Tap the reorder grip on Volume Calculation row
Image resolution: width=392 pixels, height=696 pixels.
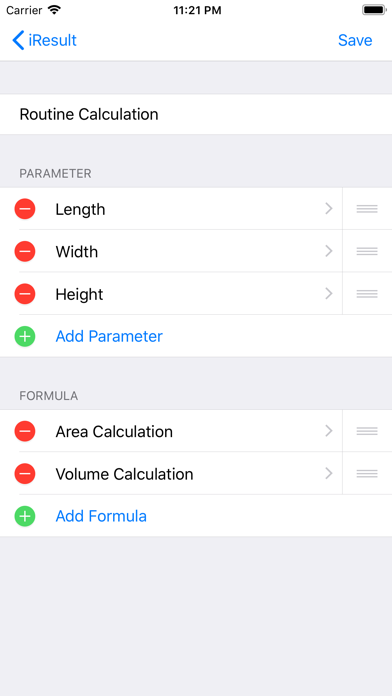point(367,474)
